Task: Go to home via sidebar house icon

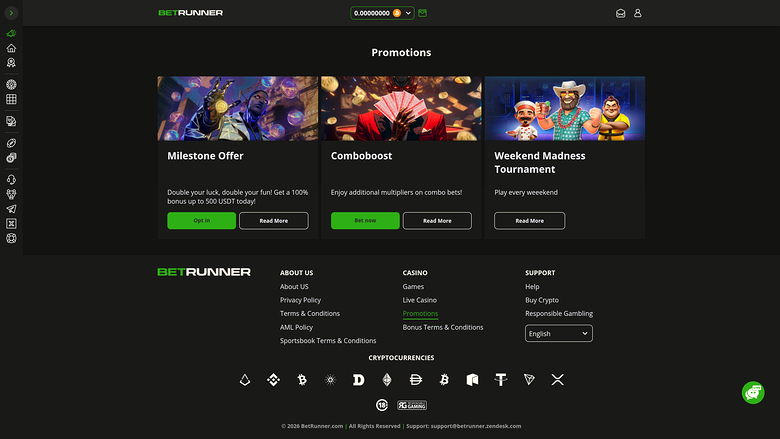Action: coord(11,48)
